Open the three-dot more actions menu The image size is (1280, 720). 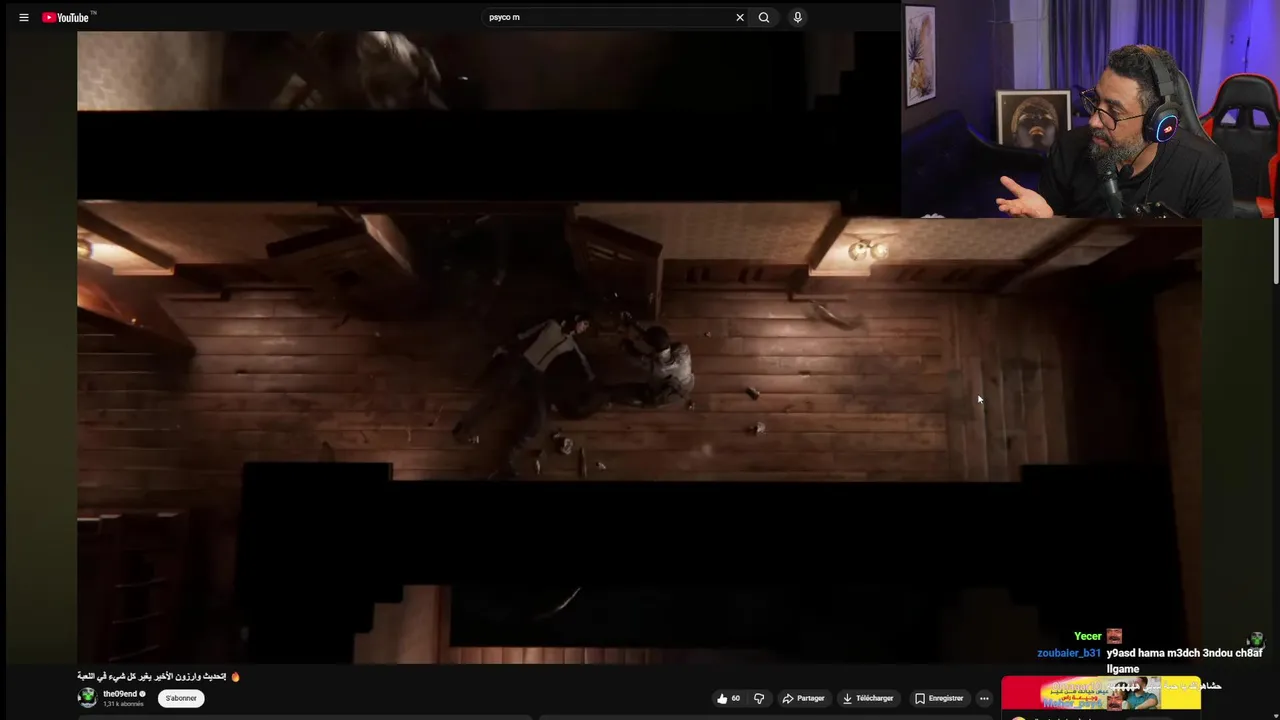[x=984, y=698]
